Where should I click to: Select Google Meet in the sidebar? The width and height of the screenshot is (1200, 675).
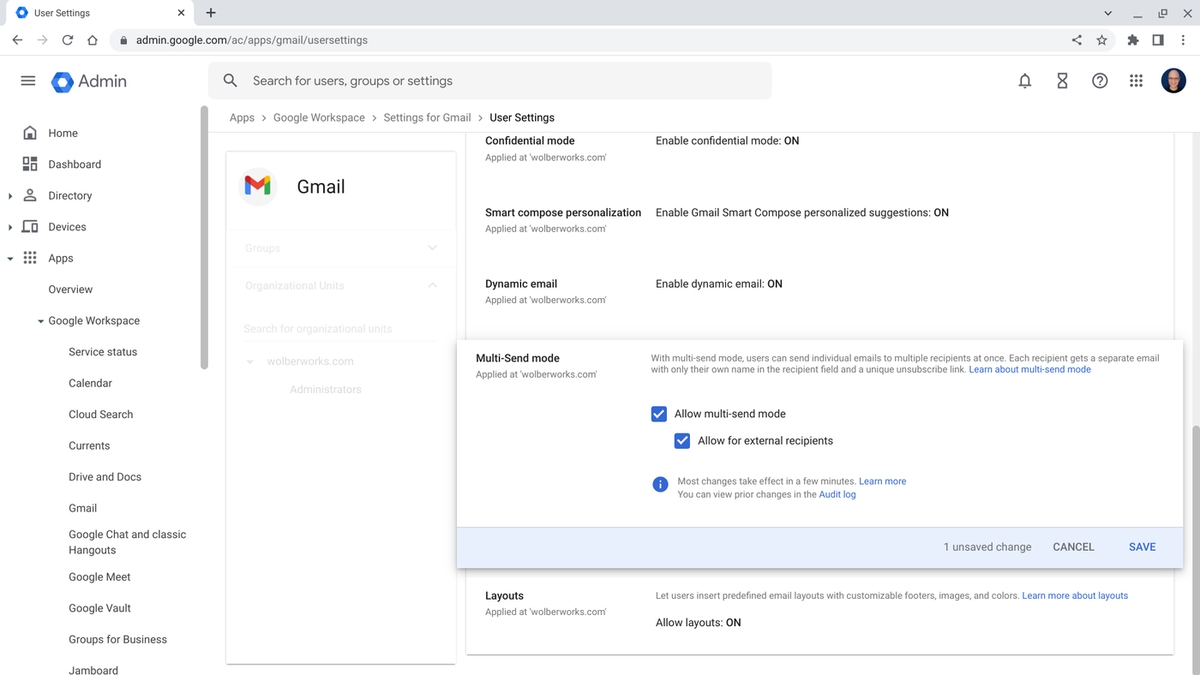tap(99, 576)
